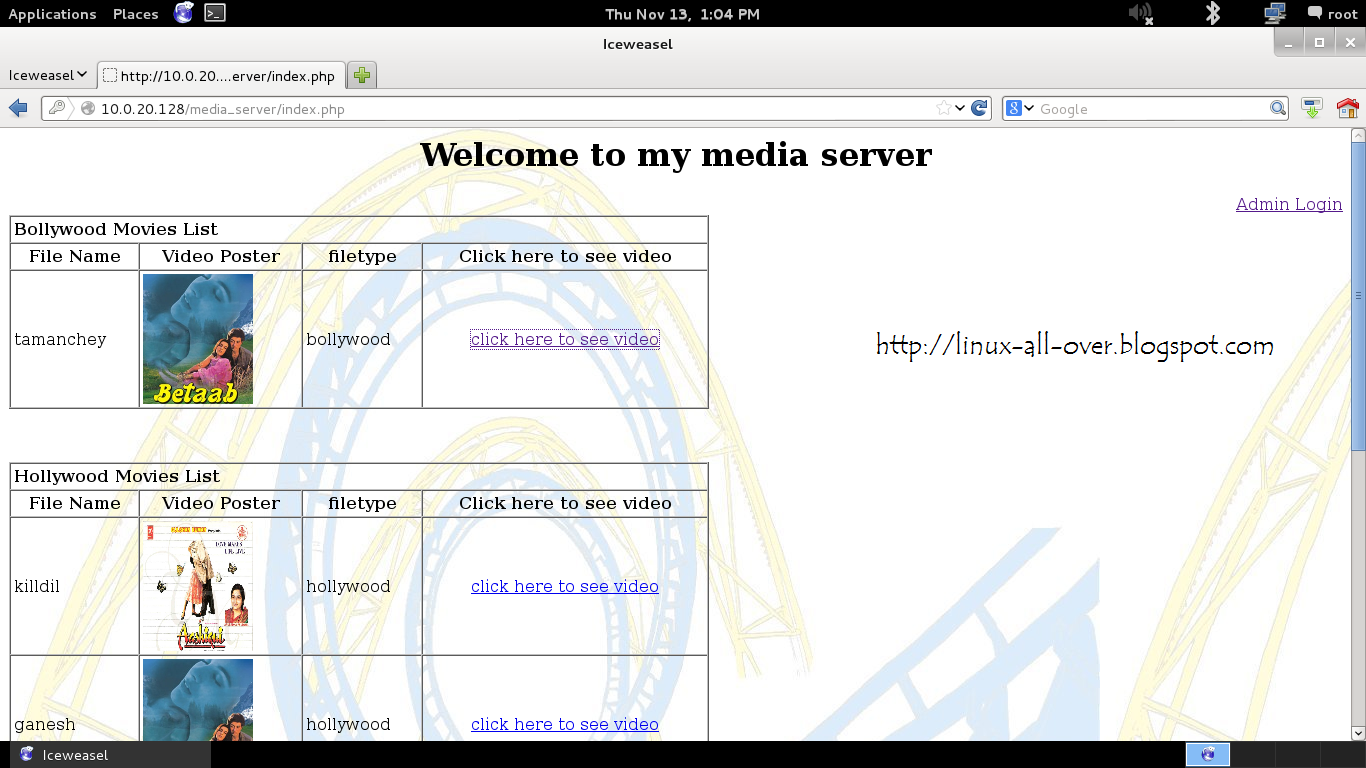Click the "Bollywood Movies List" table title
This screenshot has height=768, width=1366.
tap(116, 229)
